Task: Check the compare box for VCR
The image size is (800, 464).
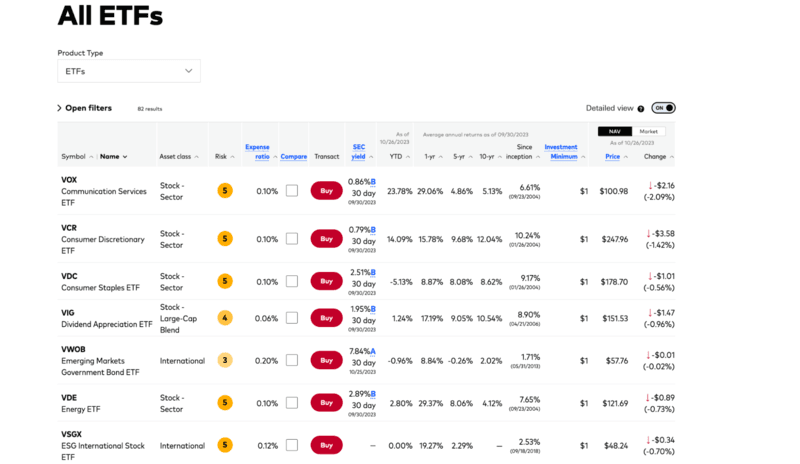Action: 292,239
